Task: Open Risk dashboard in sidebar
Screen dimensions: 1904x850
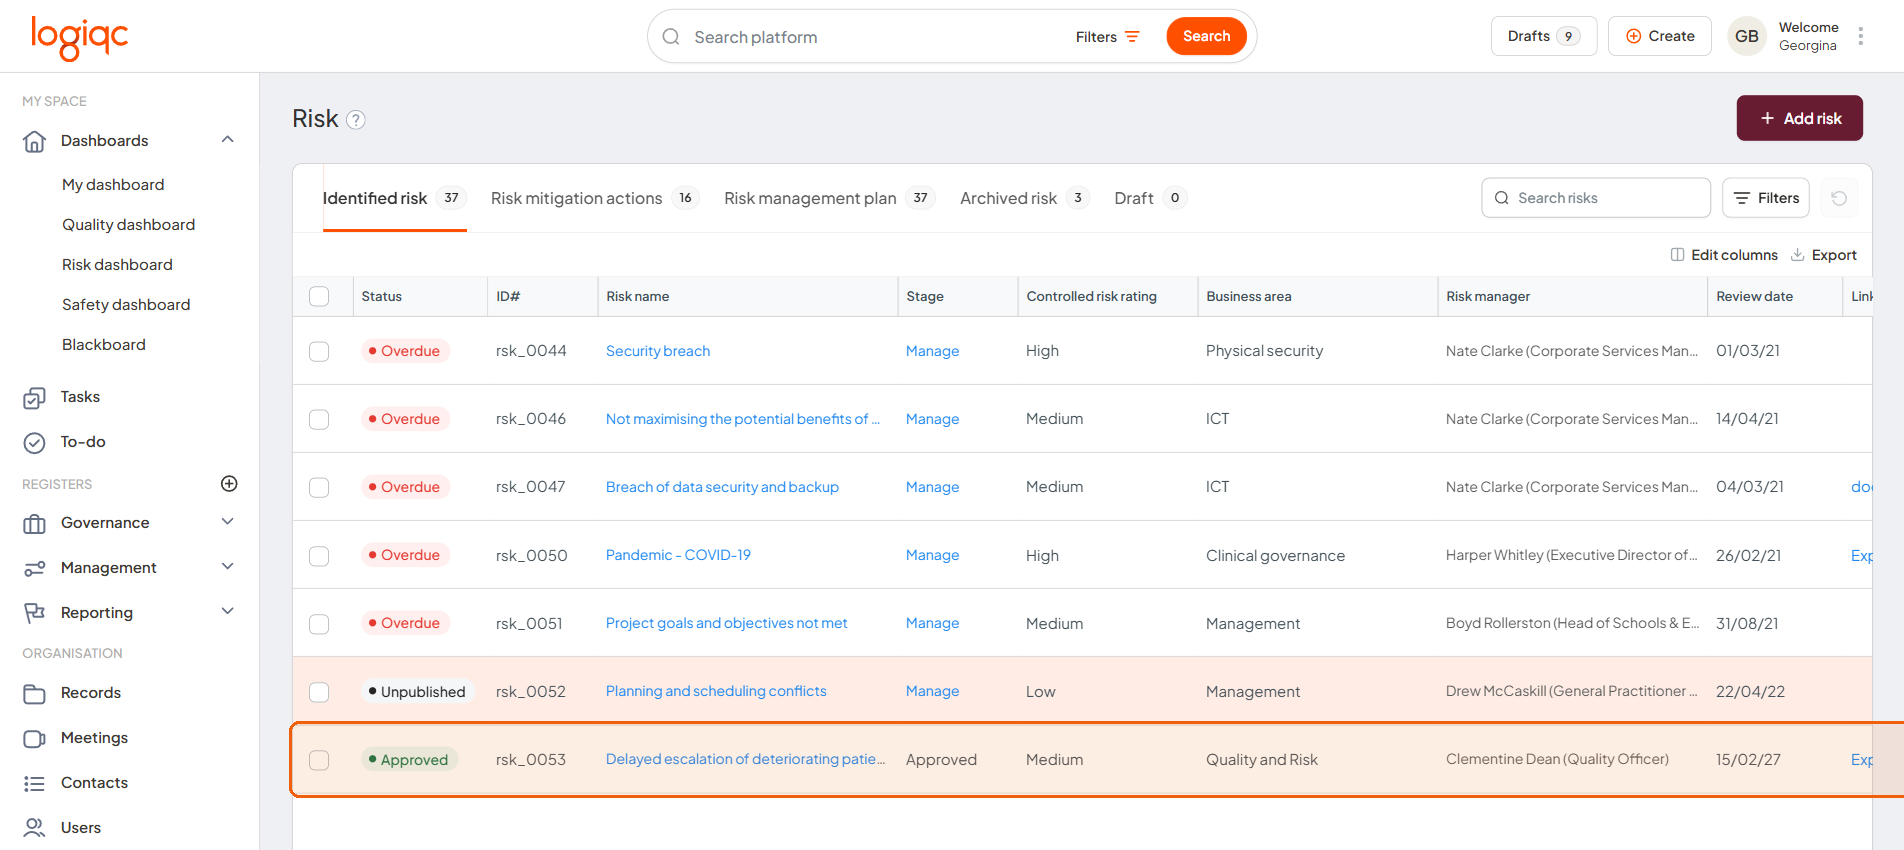Action: [117, 265]
